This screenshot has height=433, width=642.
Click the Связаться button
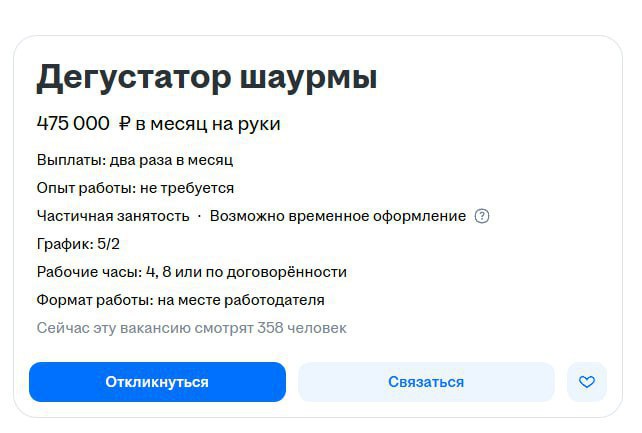point(426,382)
